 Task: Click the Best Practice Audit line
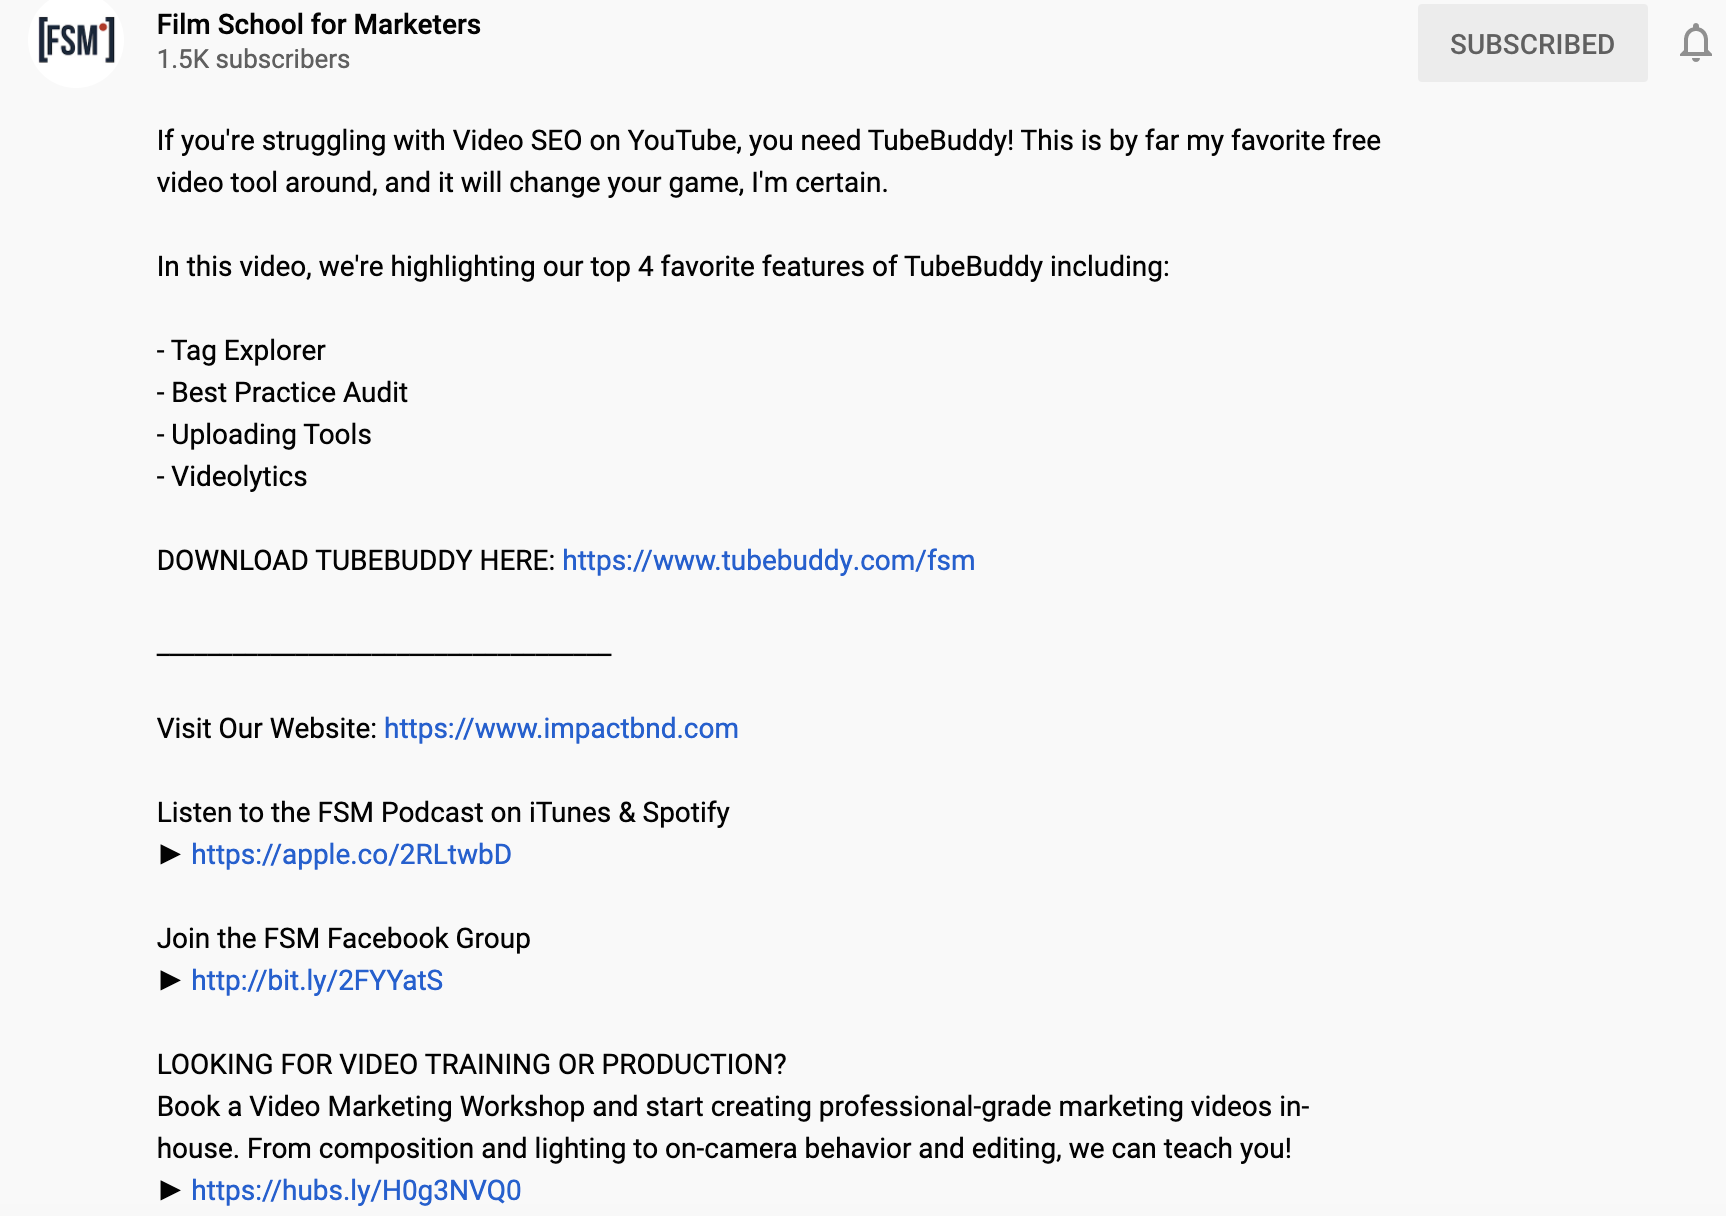click(282, 392)
